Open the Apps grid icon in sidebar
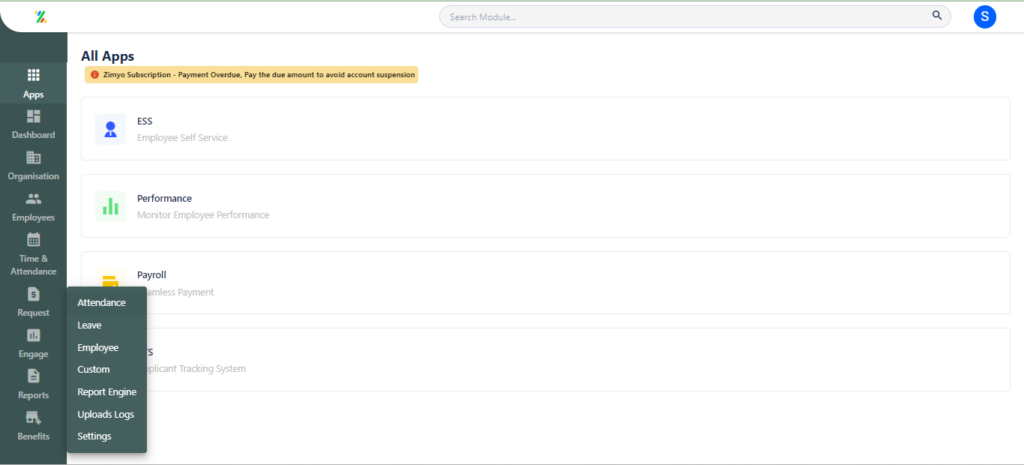The height and width of the screenshot is (465, 1024). click(33, 75)
